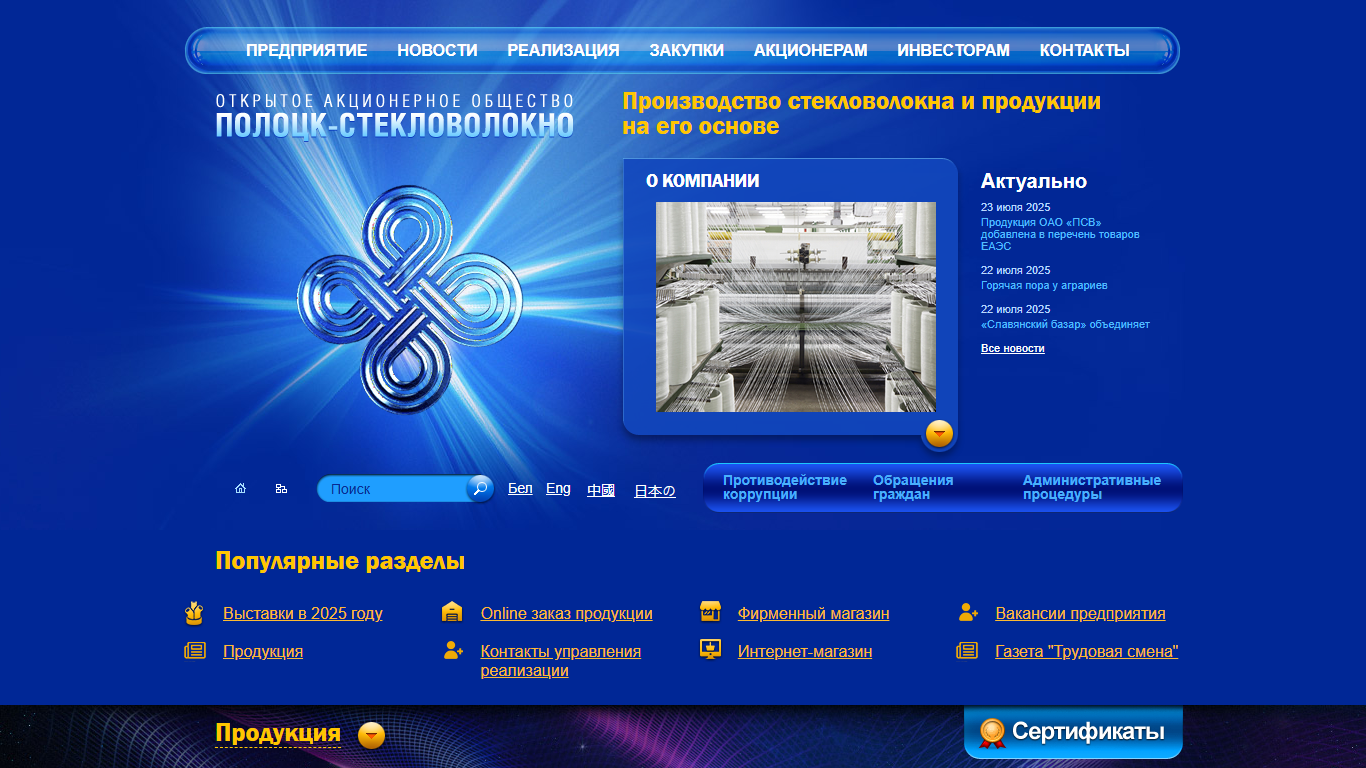This screenshot has height=768, width=1366.
Task: Read news about Продукция ОАО ПСВ
Action: [x=1060, y=234]
